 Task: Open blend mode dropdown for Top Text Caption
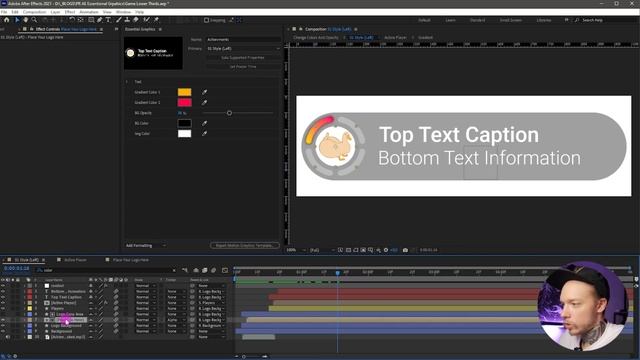[x=146, y=297]
